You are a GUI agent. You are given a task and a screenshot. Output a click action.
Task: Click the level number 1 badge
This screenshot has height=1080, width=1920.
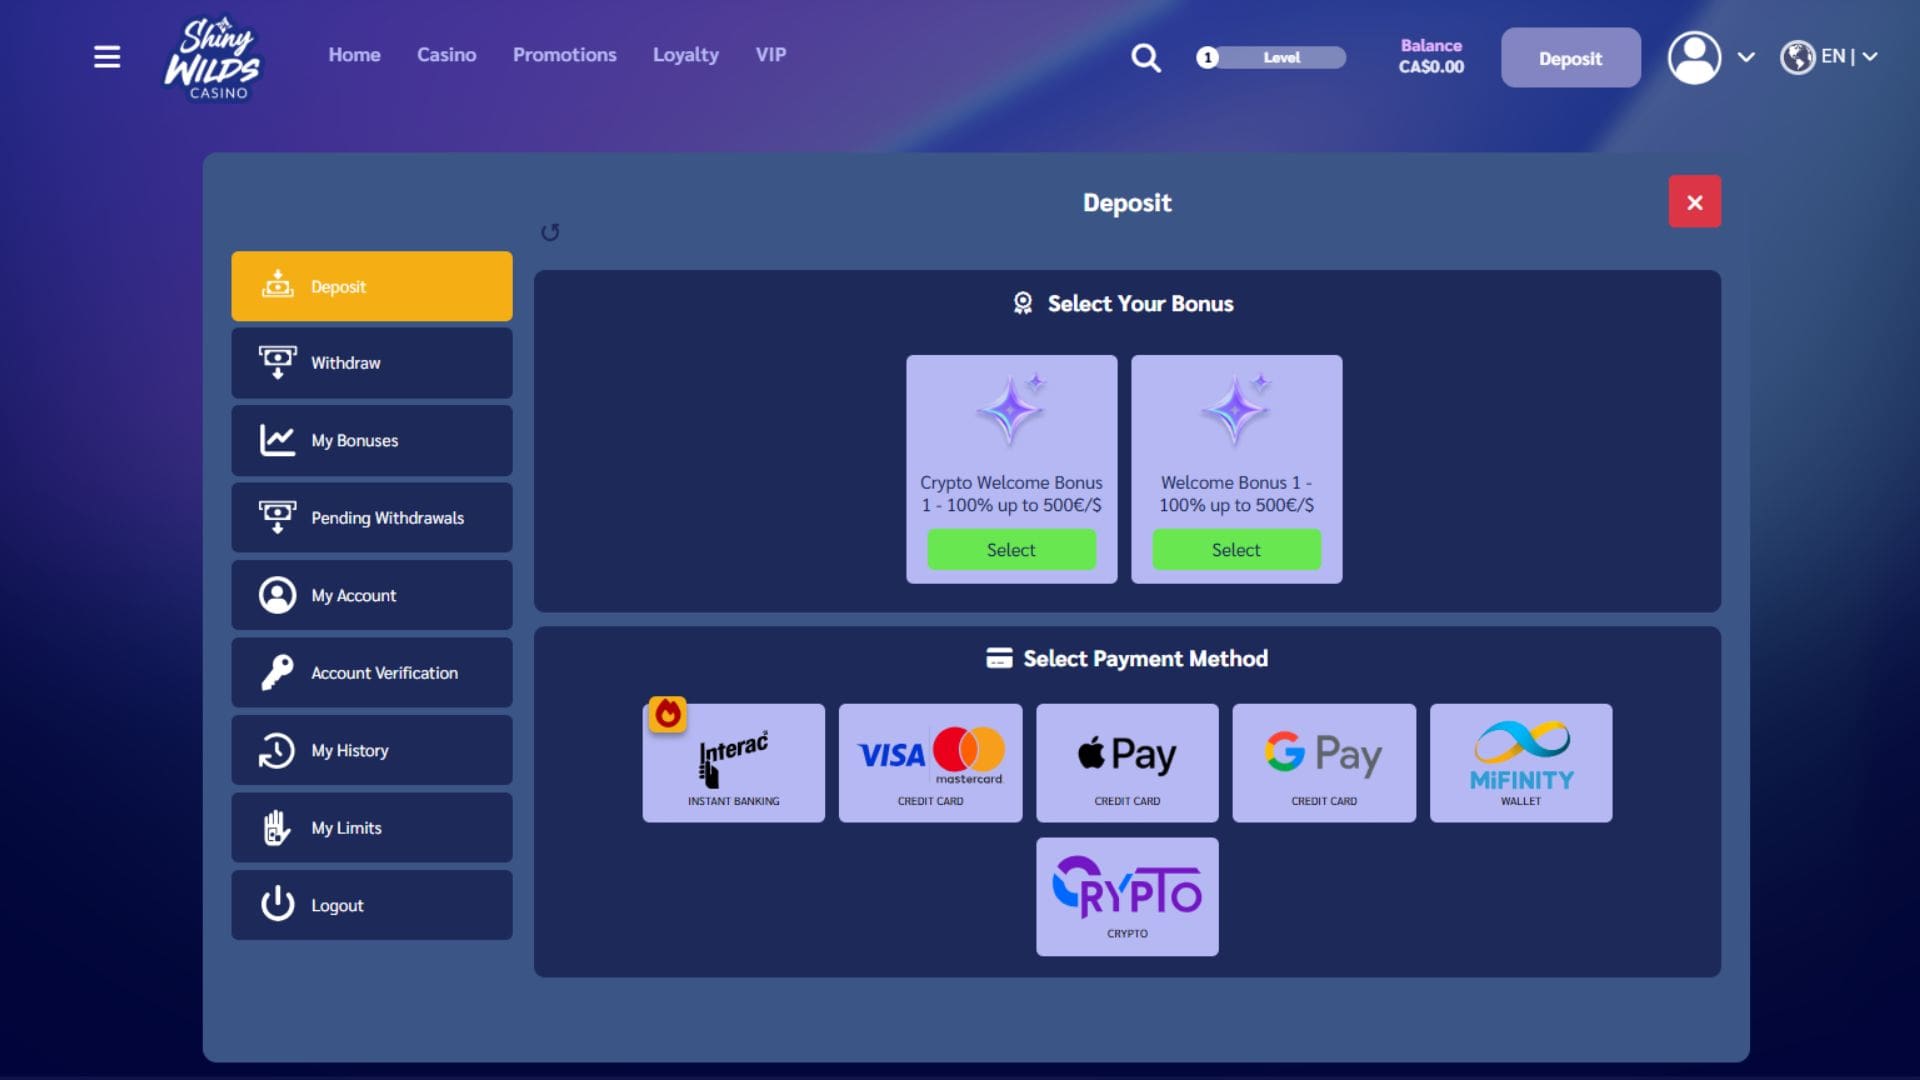click(x=1208, y=58)
